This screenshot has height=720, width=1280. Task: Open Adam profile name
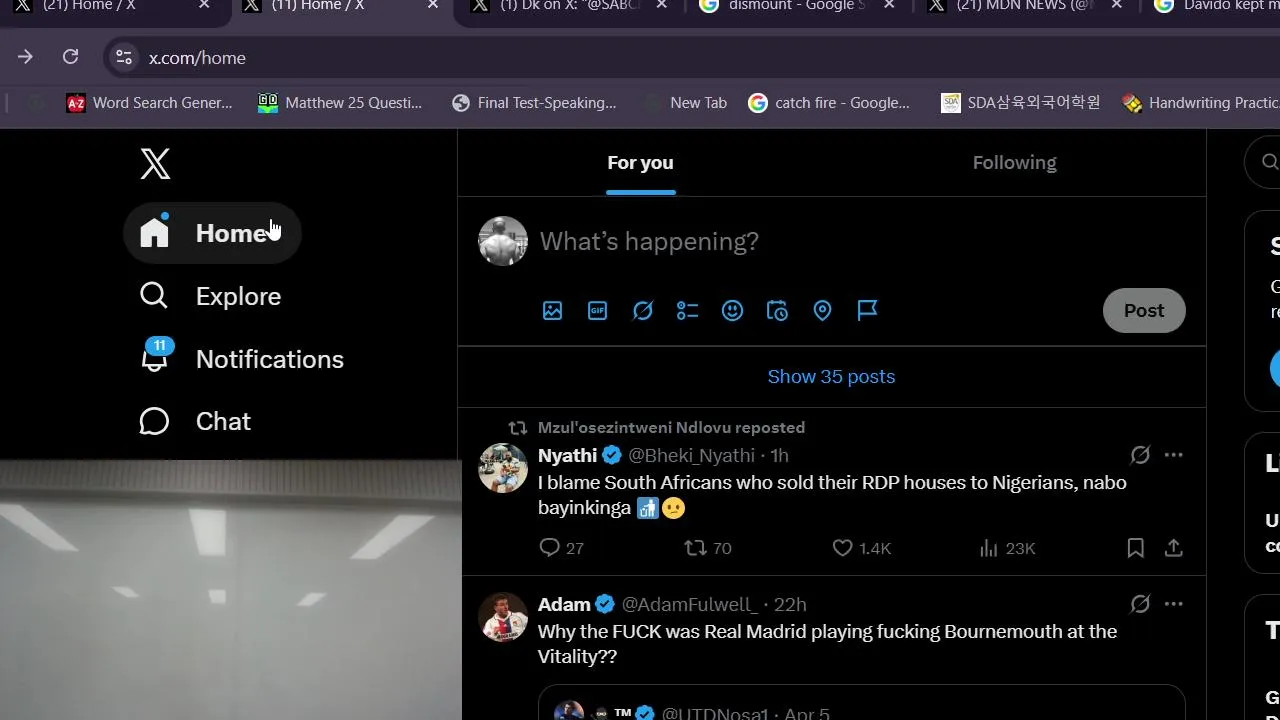point(564,605)
